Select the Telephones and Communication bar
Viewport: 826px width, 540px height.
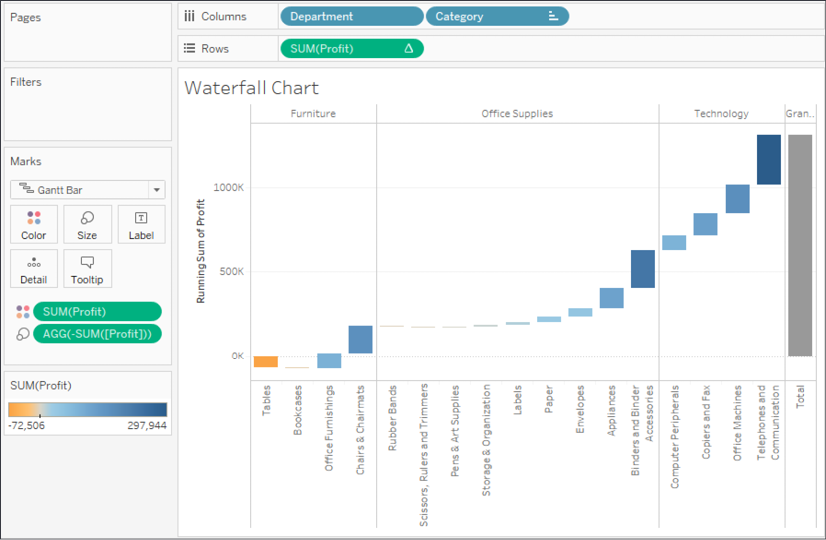[769, 160]
